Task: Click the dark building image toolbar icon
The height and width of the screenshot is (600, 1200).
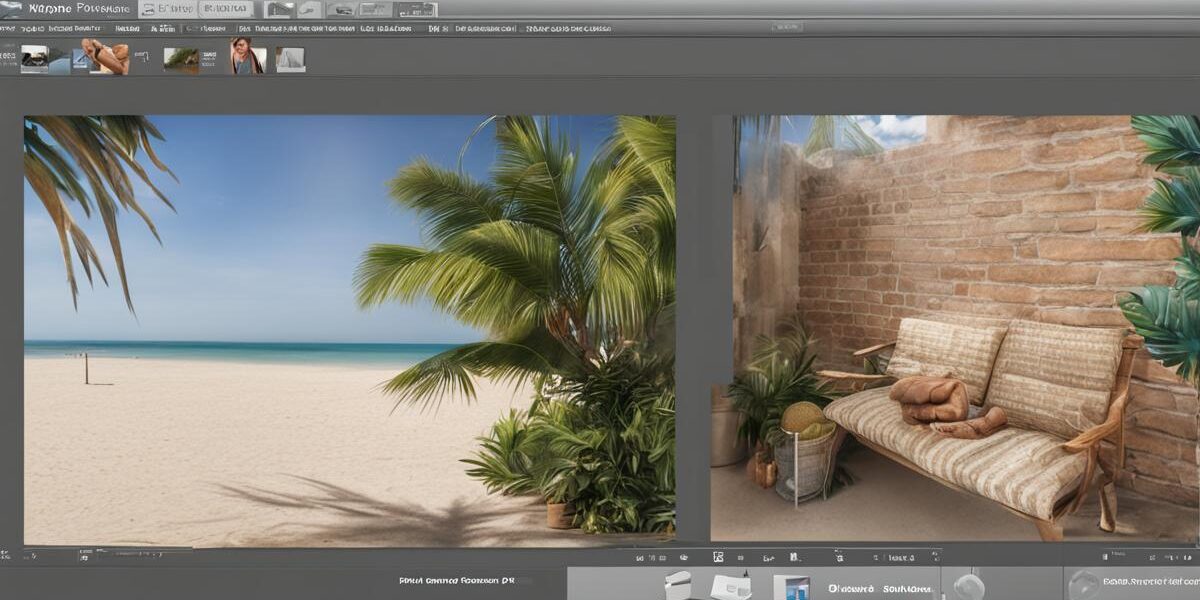Action: [279, 9]
